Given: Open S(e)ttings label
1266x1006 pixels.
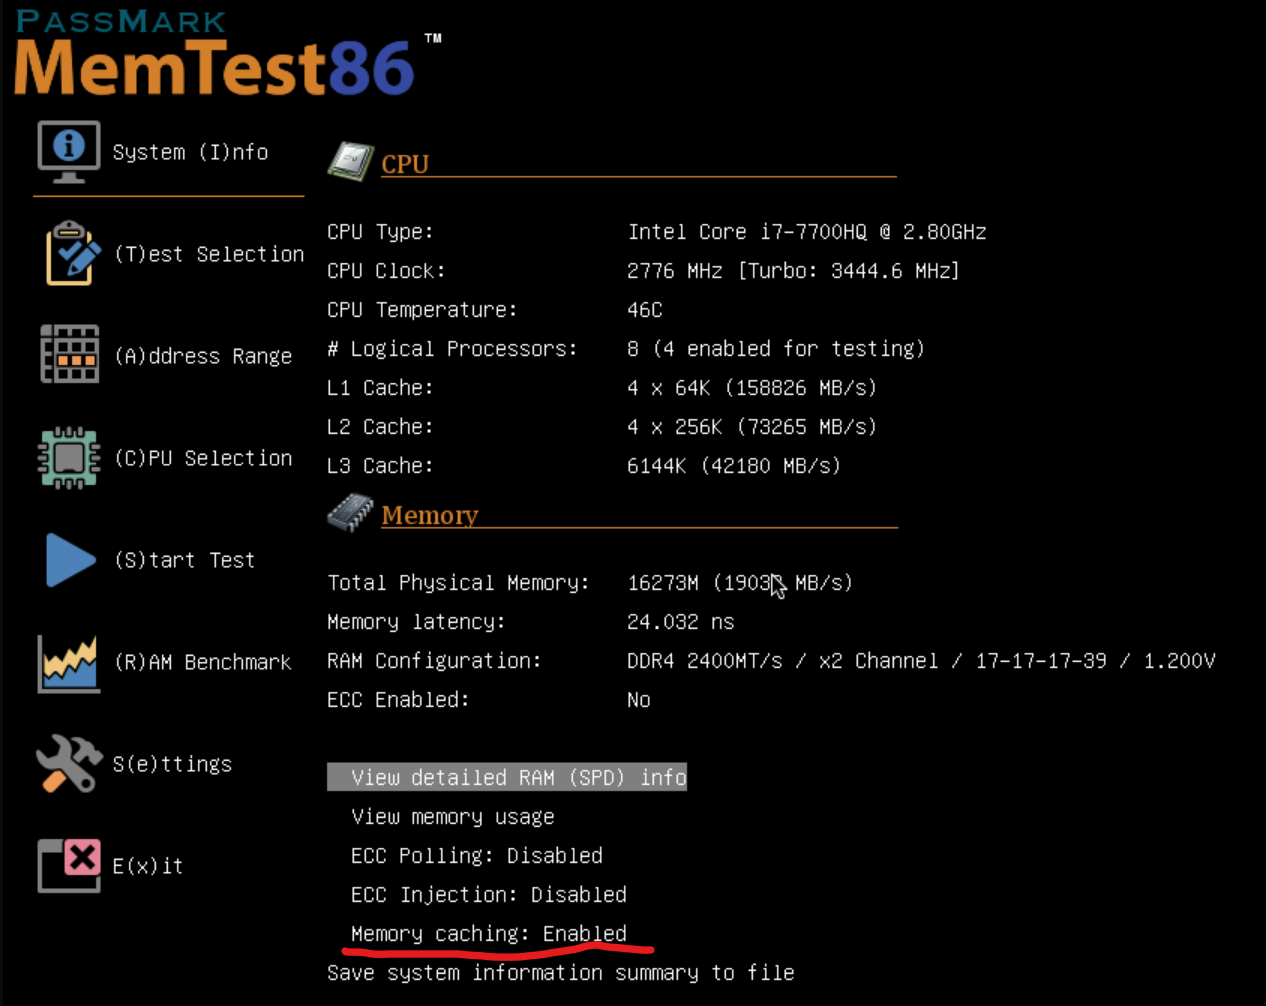Looking at the screenshot, I should [172, 764].
